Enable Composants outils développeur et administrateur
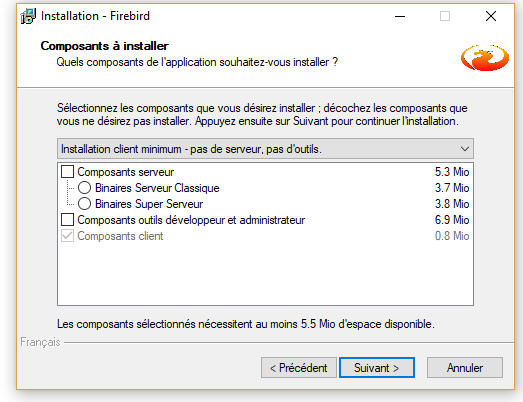Screen dimensions: 523x402 tap(67, 220)
